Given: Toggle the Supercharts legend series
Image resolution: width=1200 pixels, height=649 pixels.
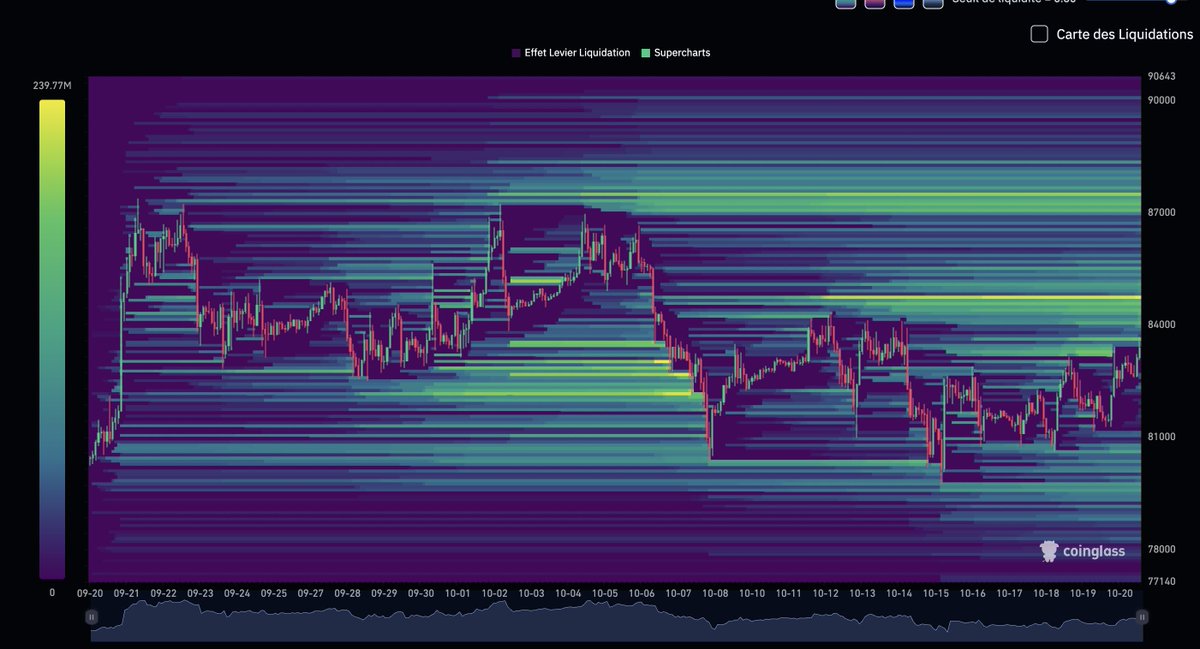Looking at the screenshot, I should click(x=676, y=53).
